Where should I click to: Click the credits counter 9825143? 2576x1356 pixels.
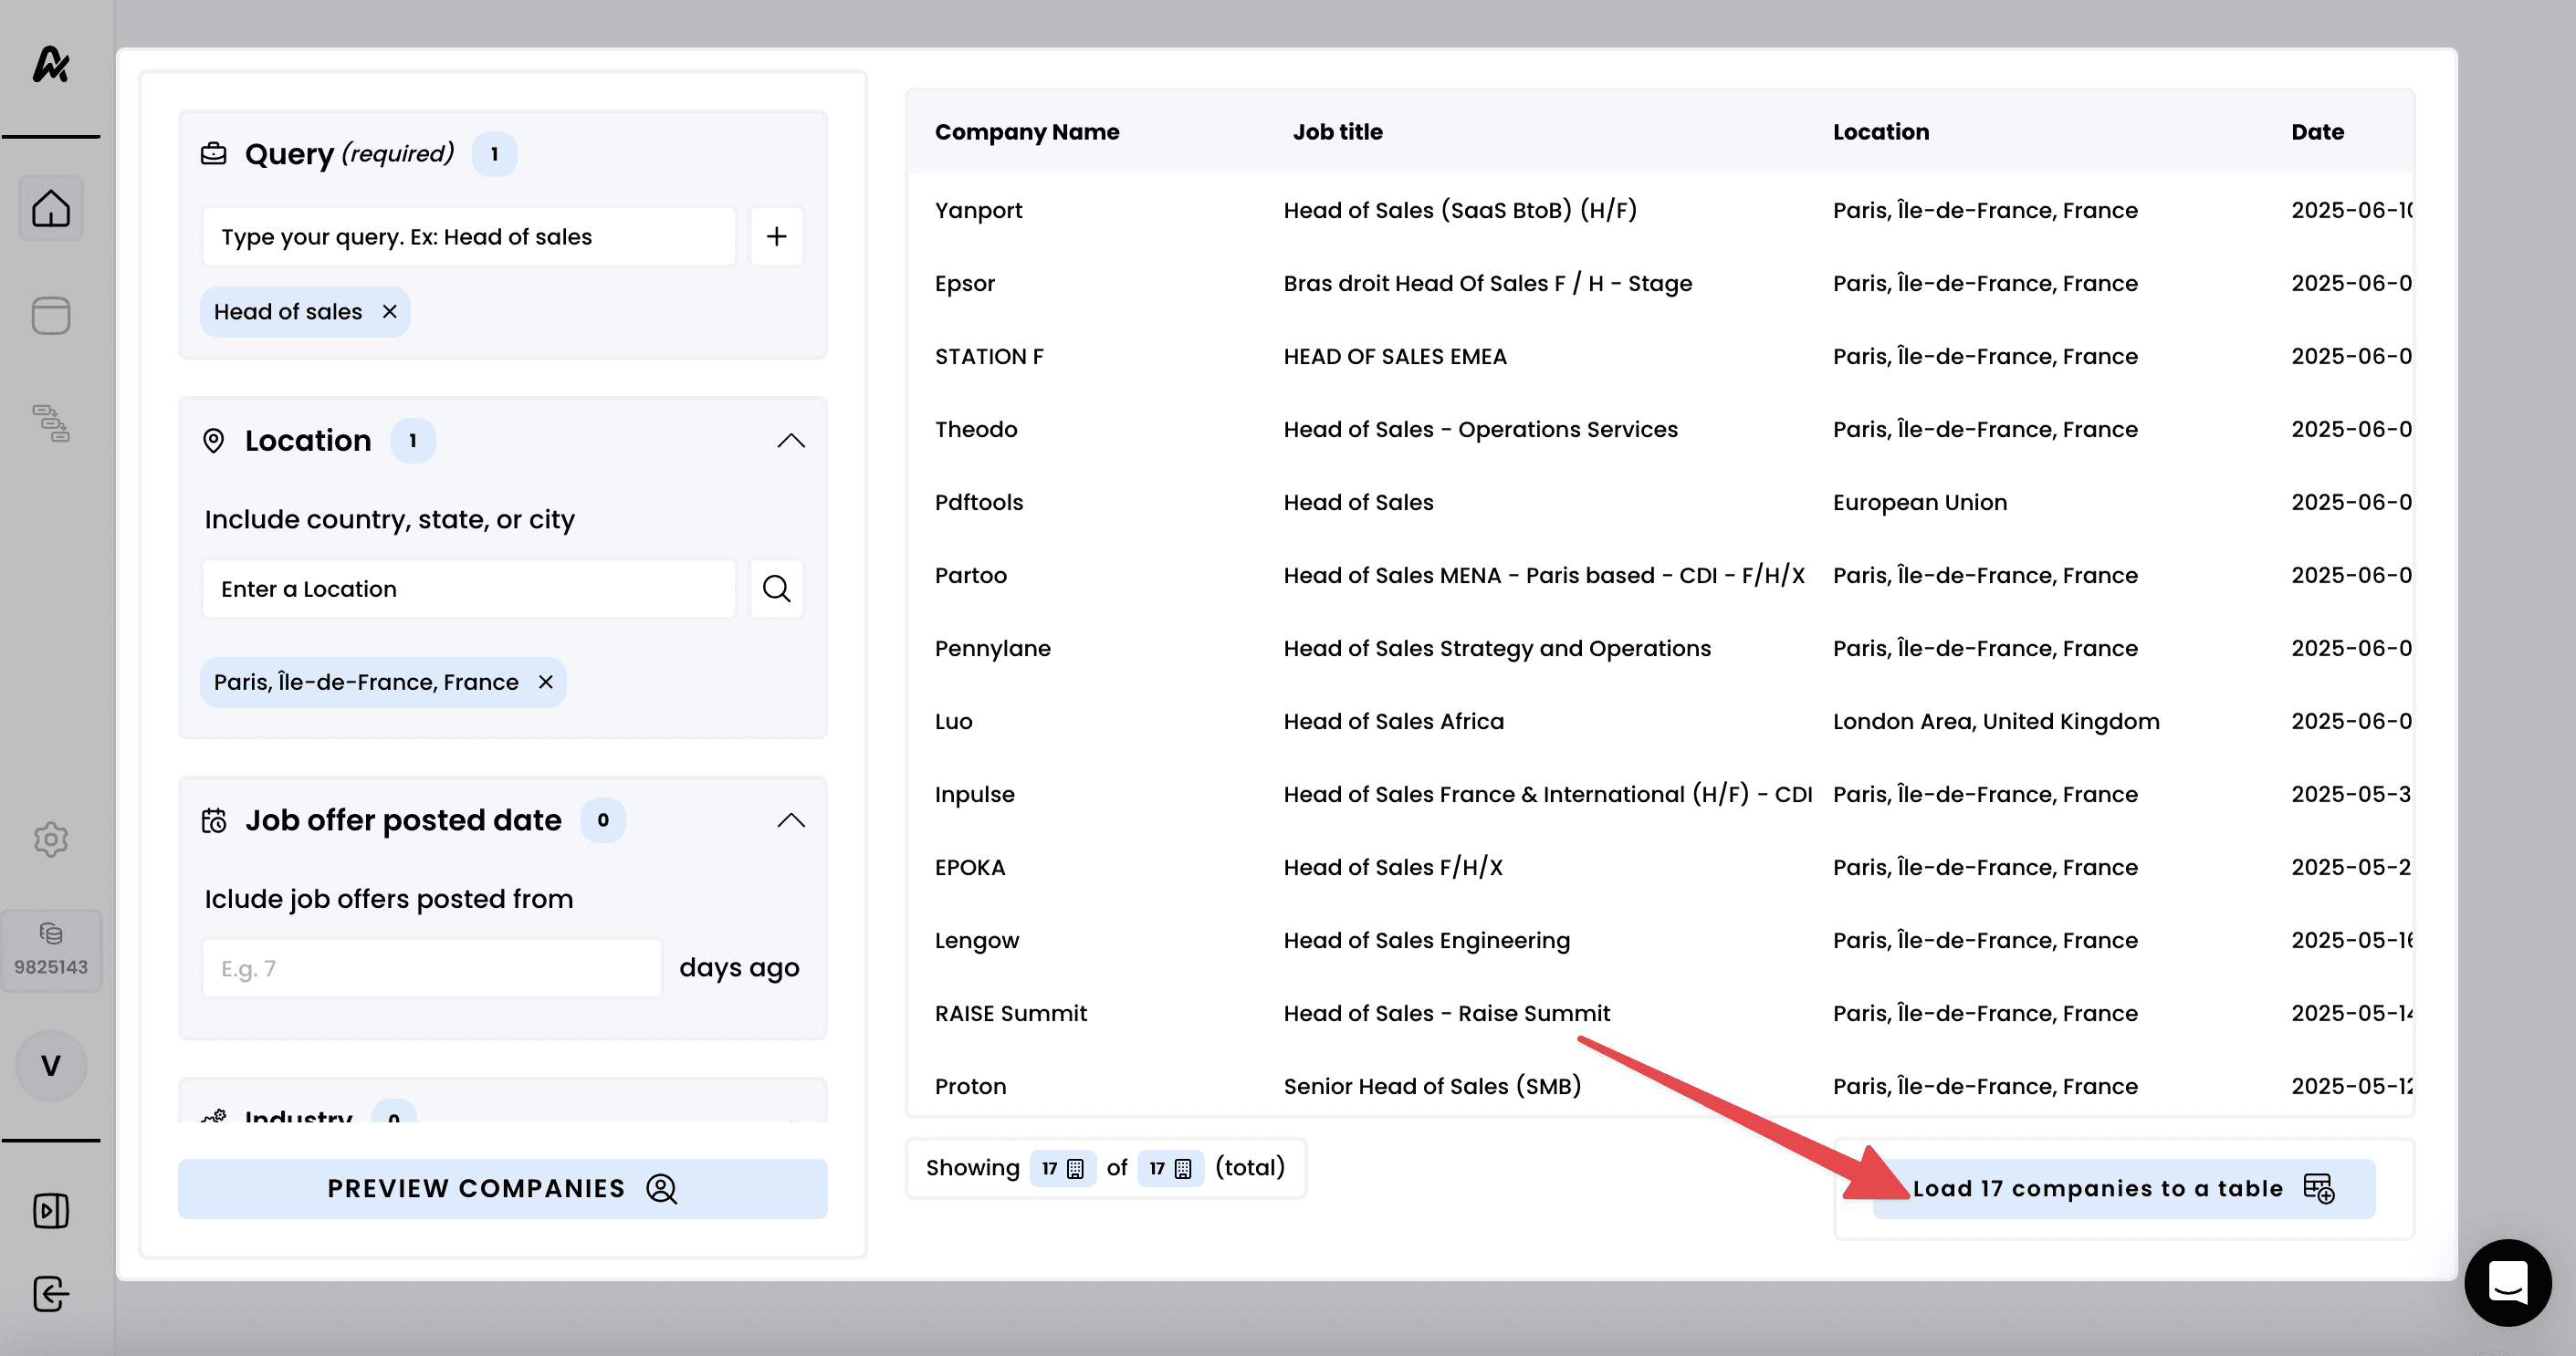click(50, 950)
